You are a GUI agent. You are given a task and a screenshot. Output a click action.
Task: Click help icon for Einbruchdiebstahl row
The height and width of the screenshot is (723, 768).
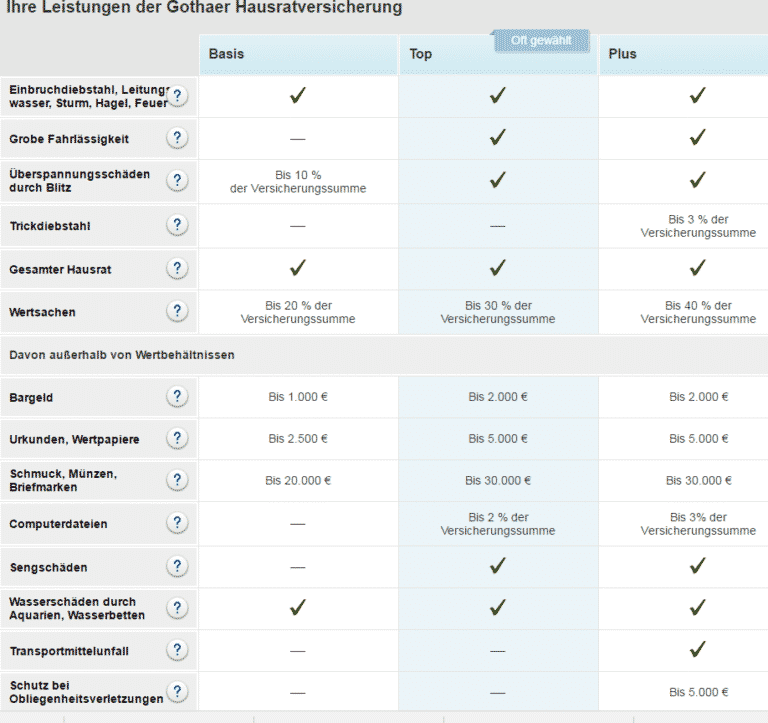(x=177, y=96)
